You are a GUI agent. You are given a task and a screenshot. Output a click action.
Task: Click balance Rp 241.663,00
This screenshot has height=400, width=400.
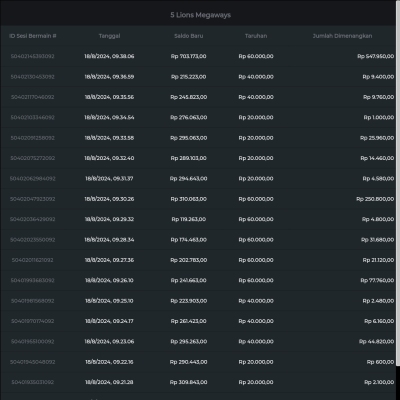[189, 280]
